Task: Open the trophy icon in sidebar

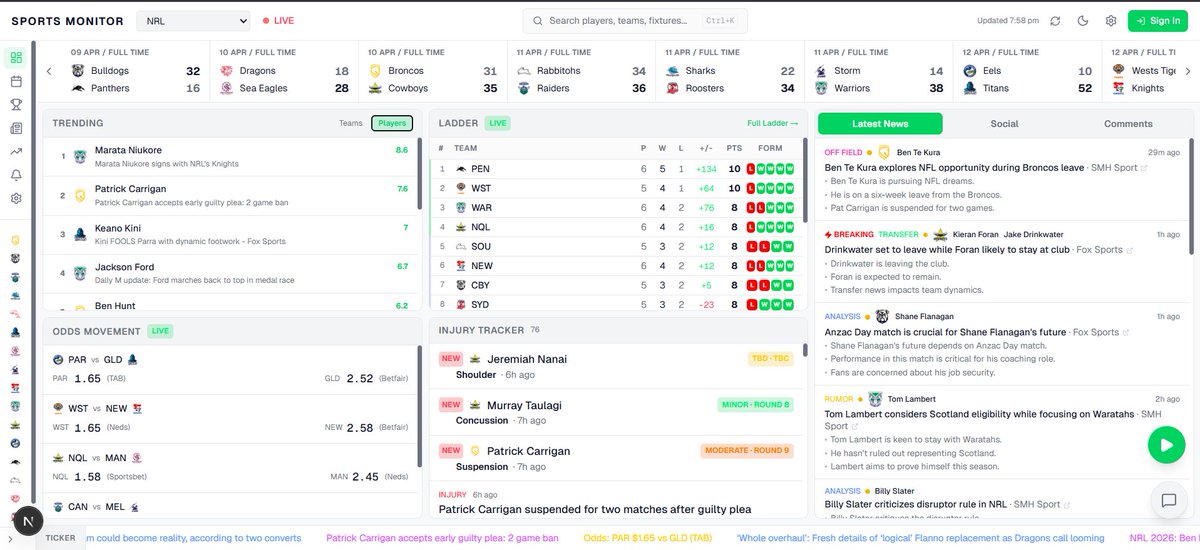Action: 15,104
